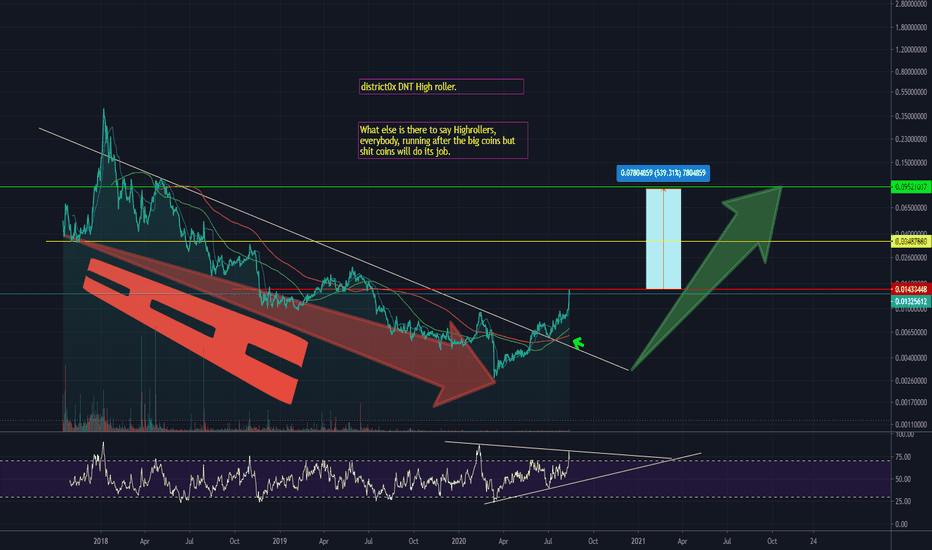This screenshot has width=932, height=550.
Task: Click the 0.00110000 price axis label
Action: (x=911, y=425)
